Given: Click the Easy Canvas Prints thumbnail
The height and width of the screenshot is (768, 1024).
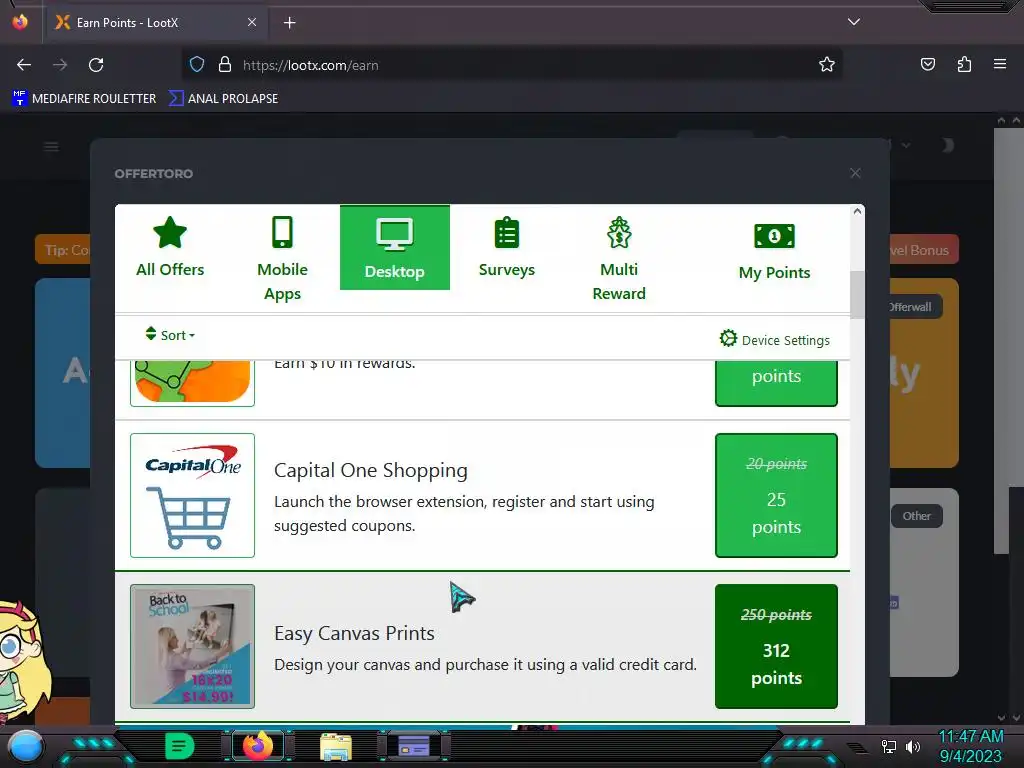Looking at the screenshot, I should tap(192, 646).
